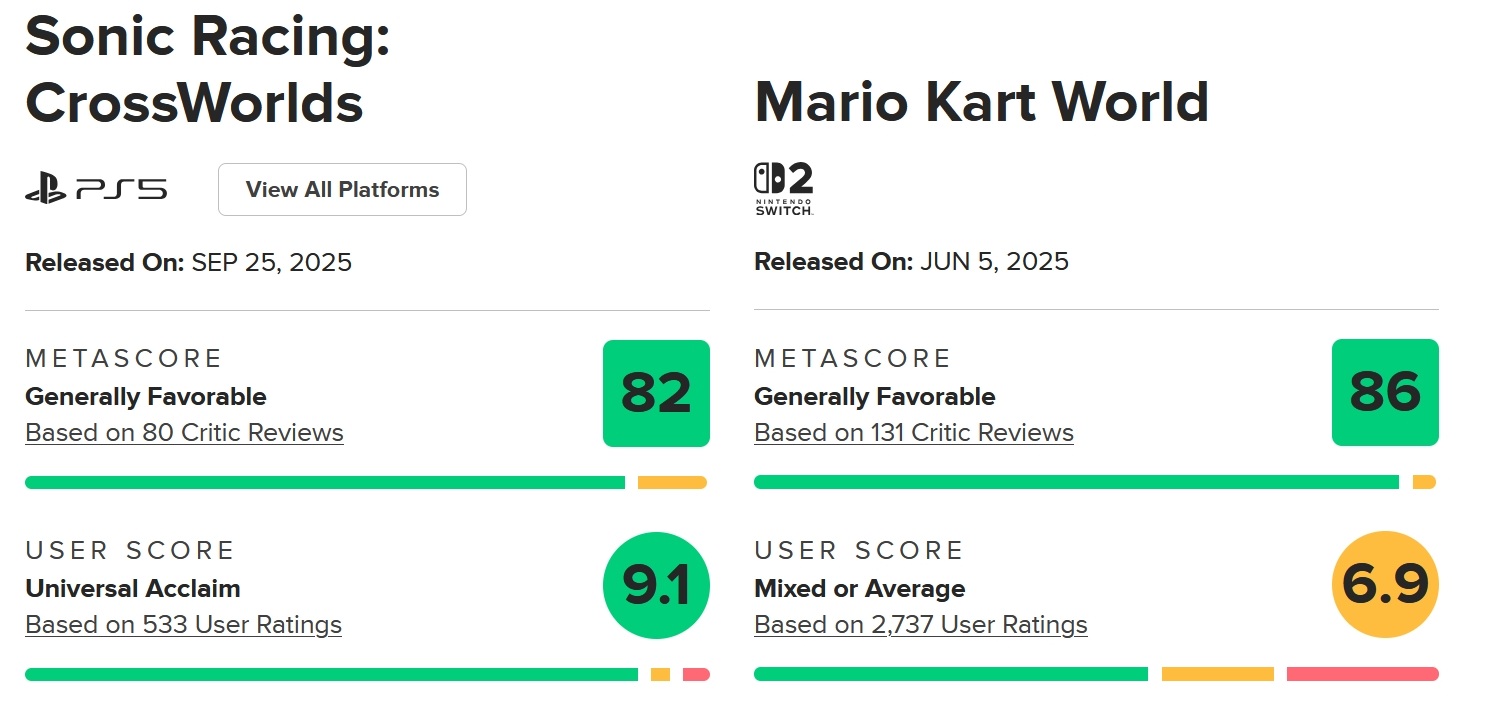Click the PS5 platform logo
This screenshot has height=717, width=1490.
point(96,189)
